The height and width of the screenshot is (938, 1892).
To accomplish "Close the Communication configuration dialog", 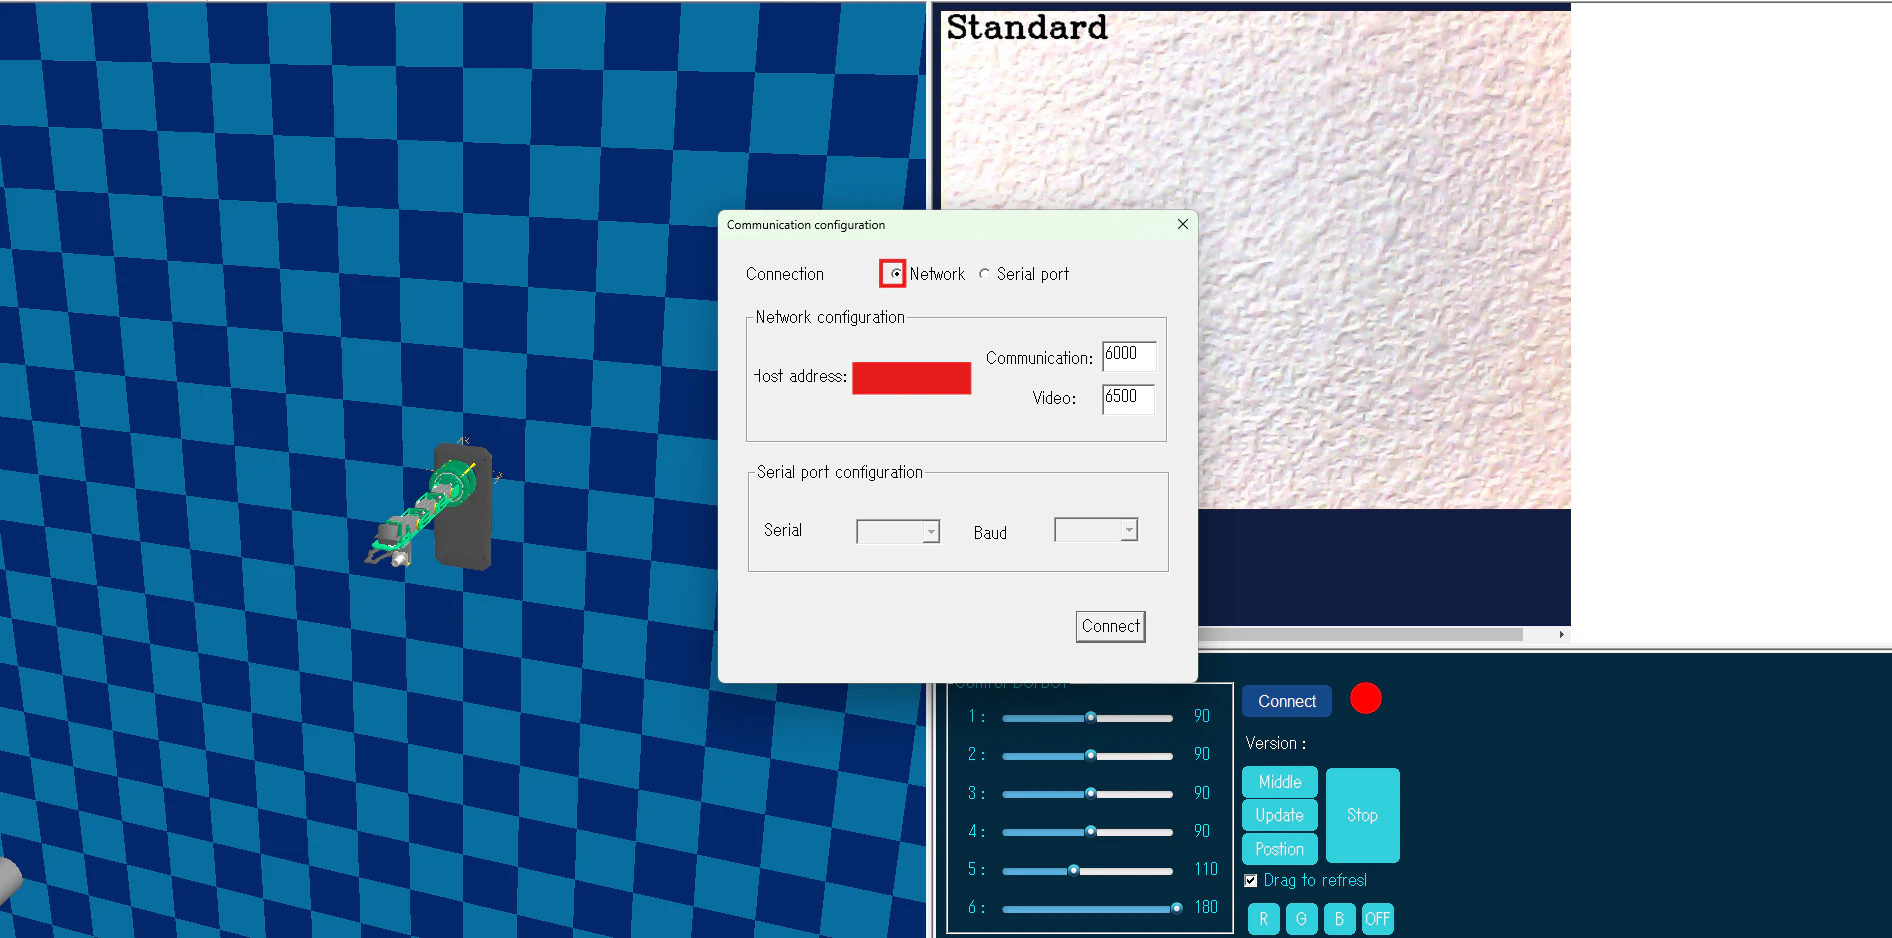I will [x=1183, y=224].
